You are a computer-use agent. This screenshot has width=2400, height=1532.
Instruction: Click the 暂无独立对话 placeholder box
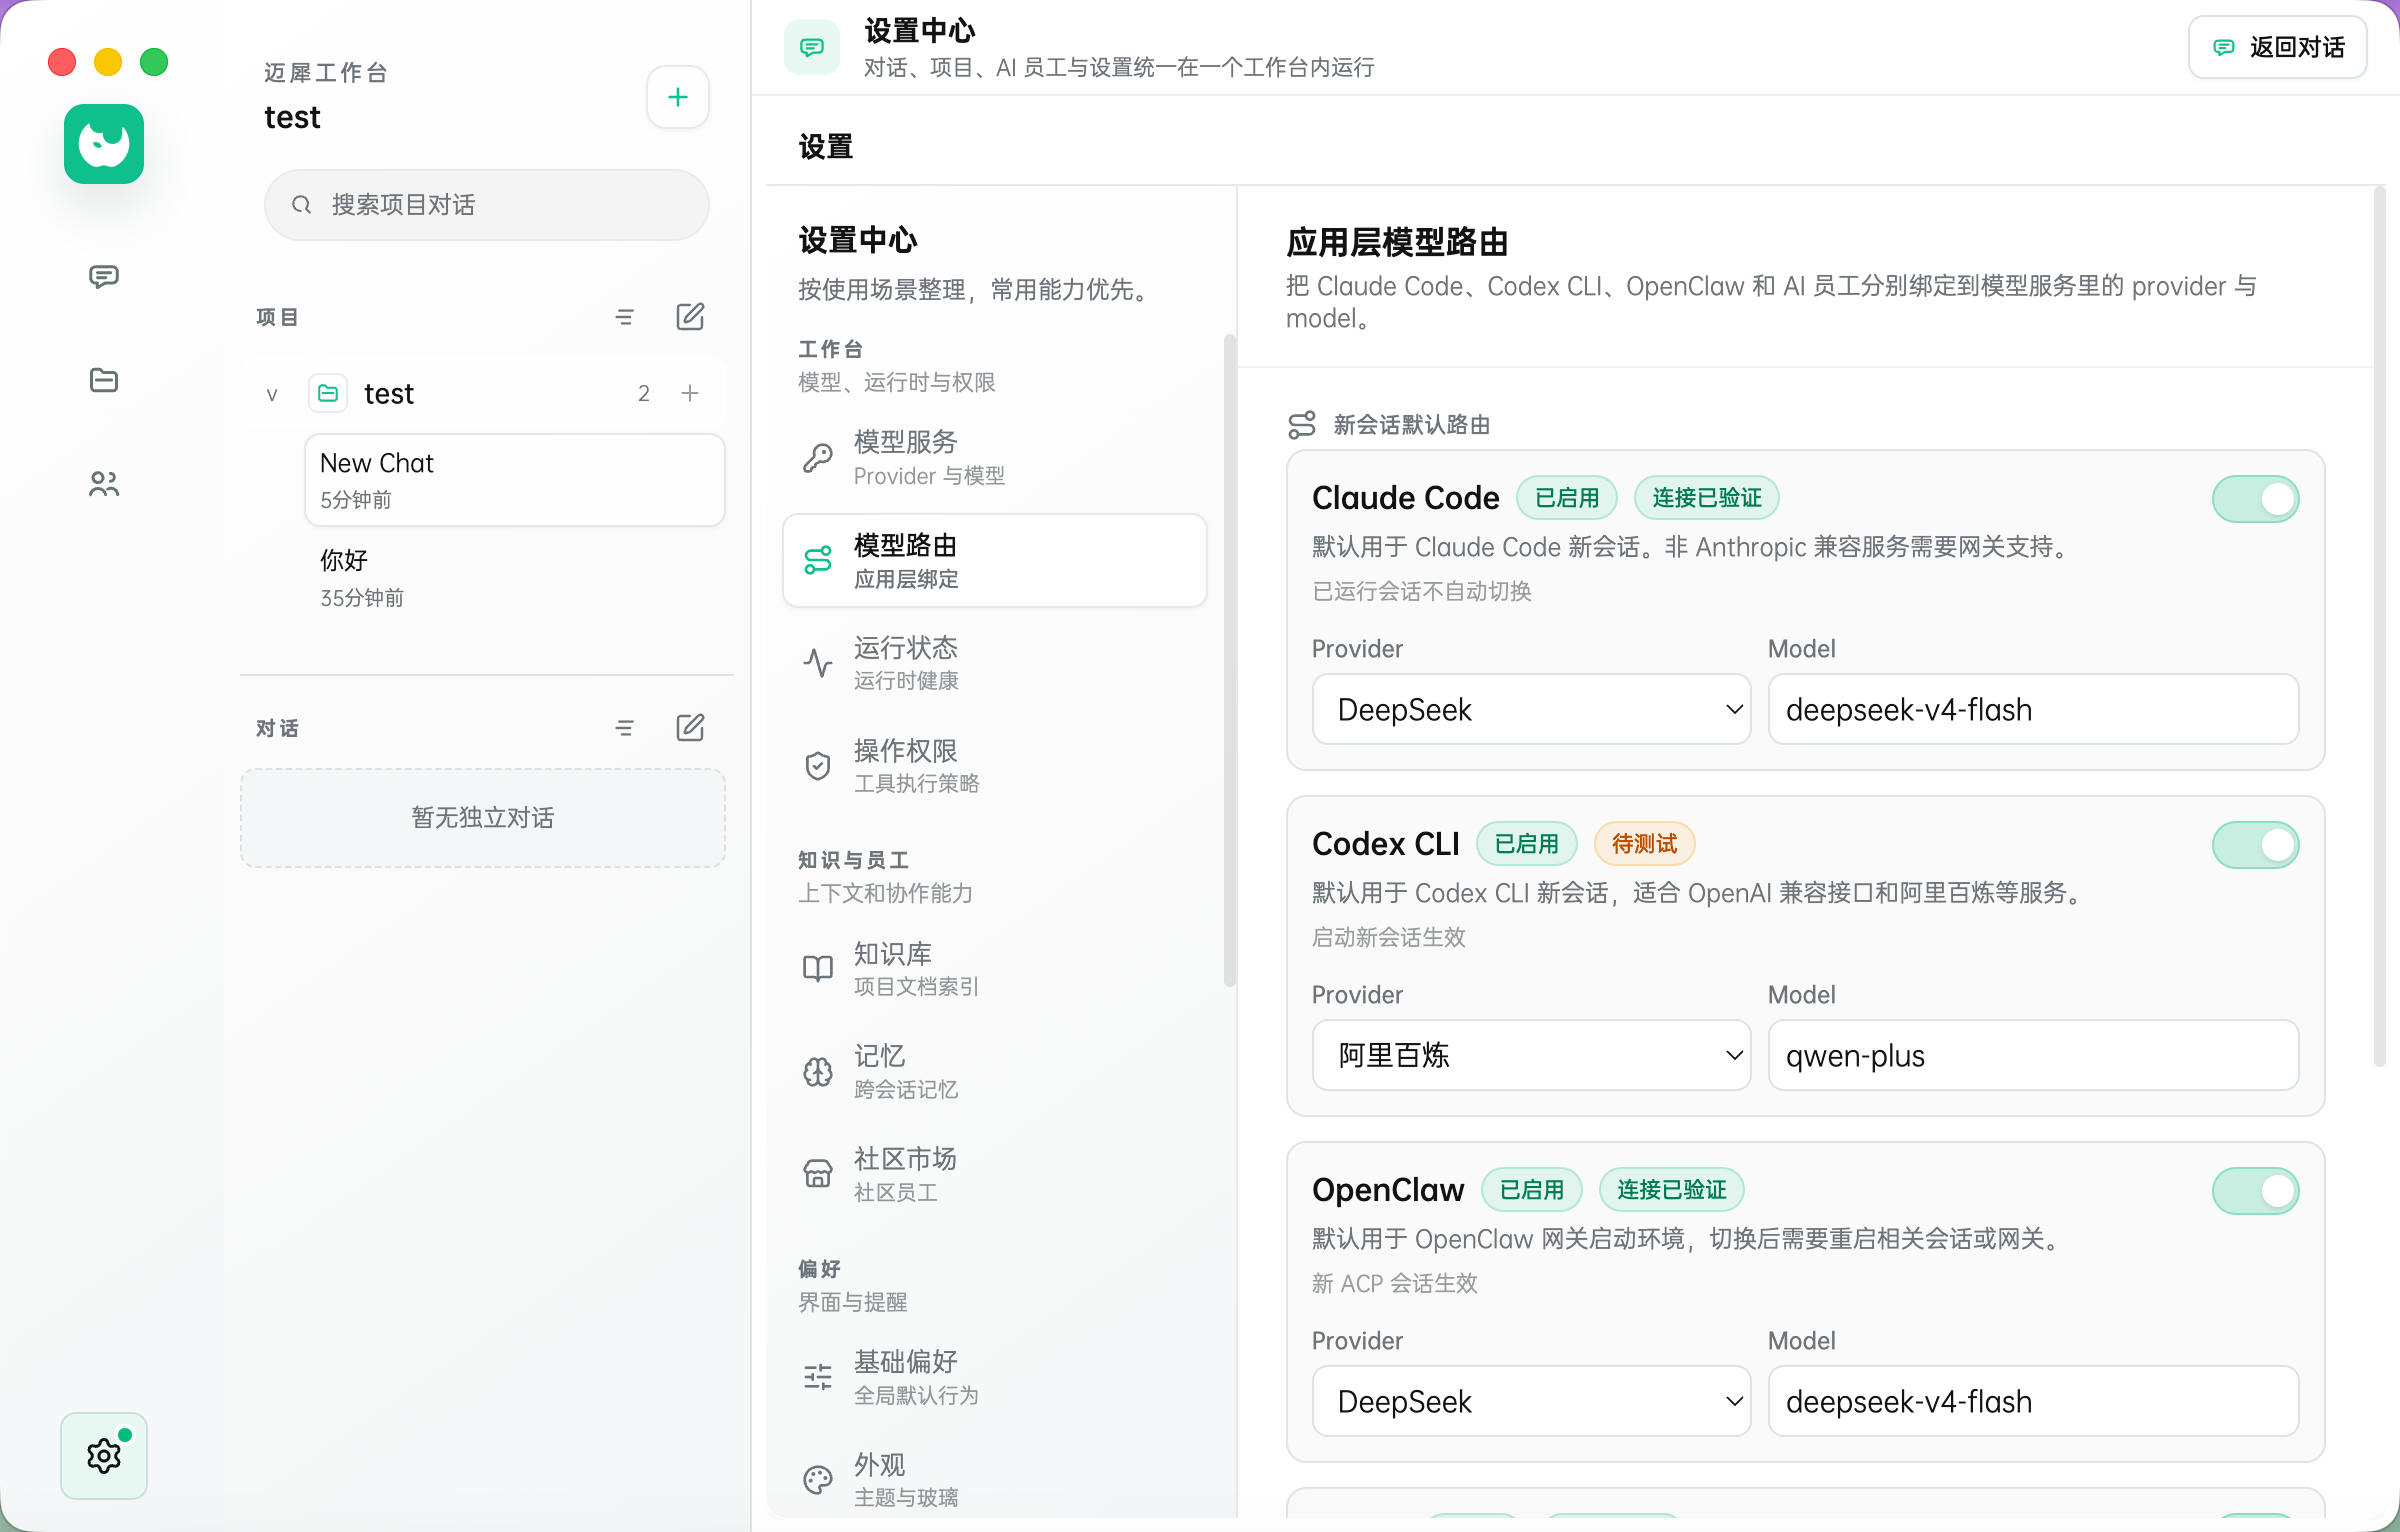pyautogui.click(x=483, y=818)
